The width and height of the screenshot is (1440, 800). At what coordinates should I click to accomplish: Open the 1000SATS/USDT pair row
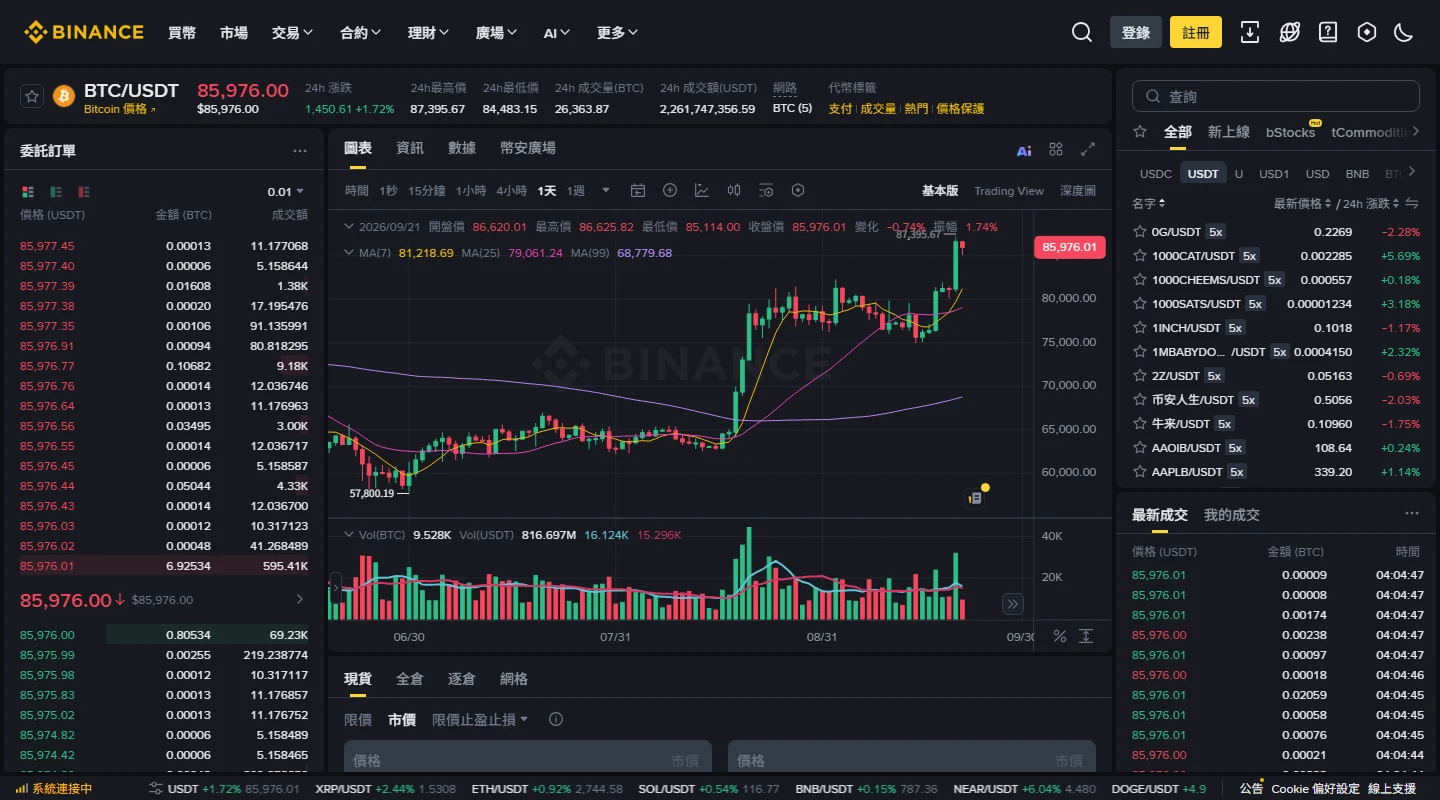pyautogui.click(x=1276, y=303)
